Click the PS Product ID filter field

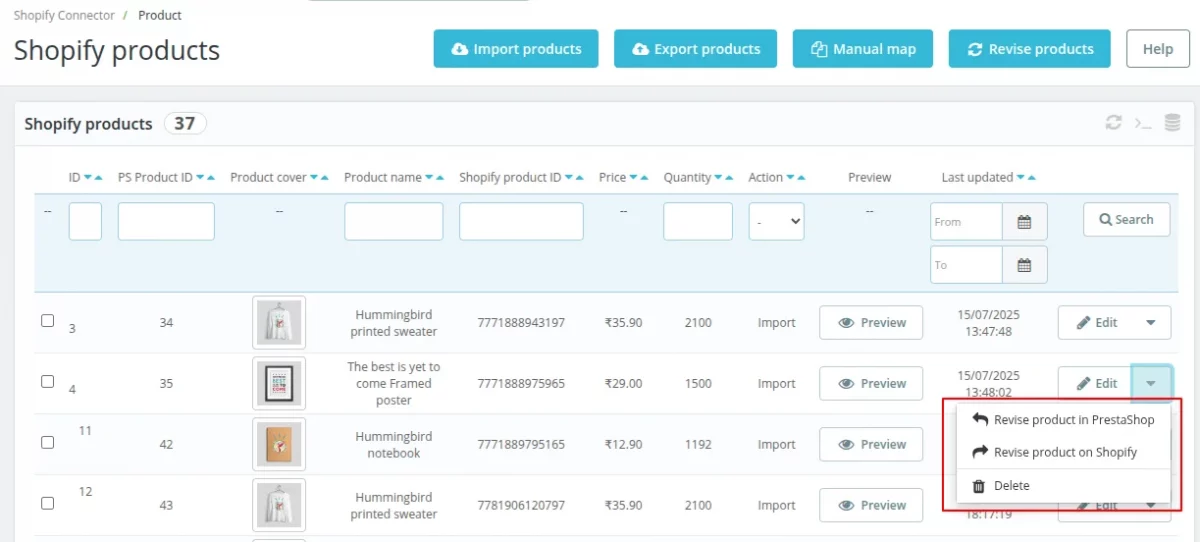pos(166,222)
